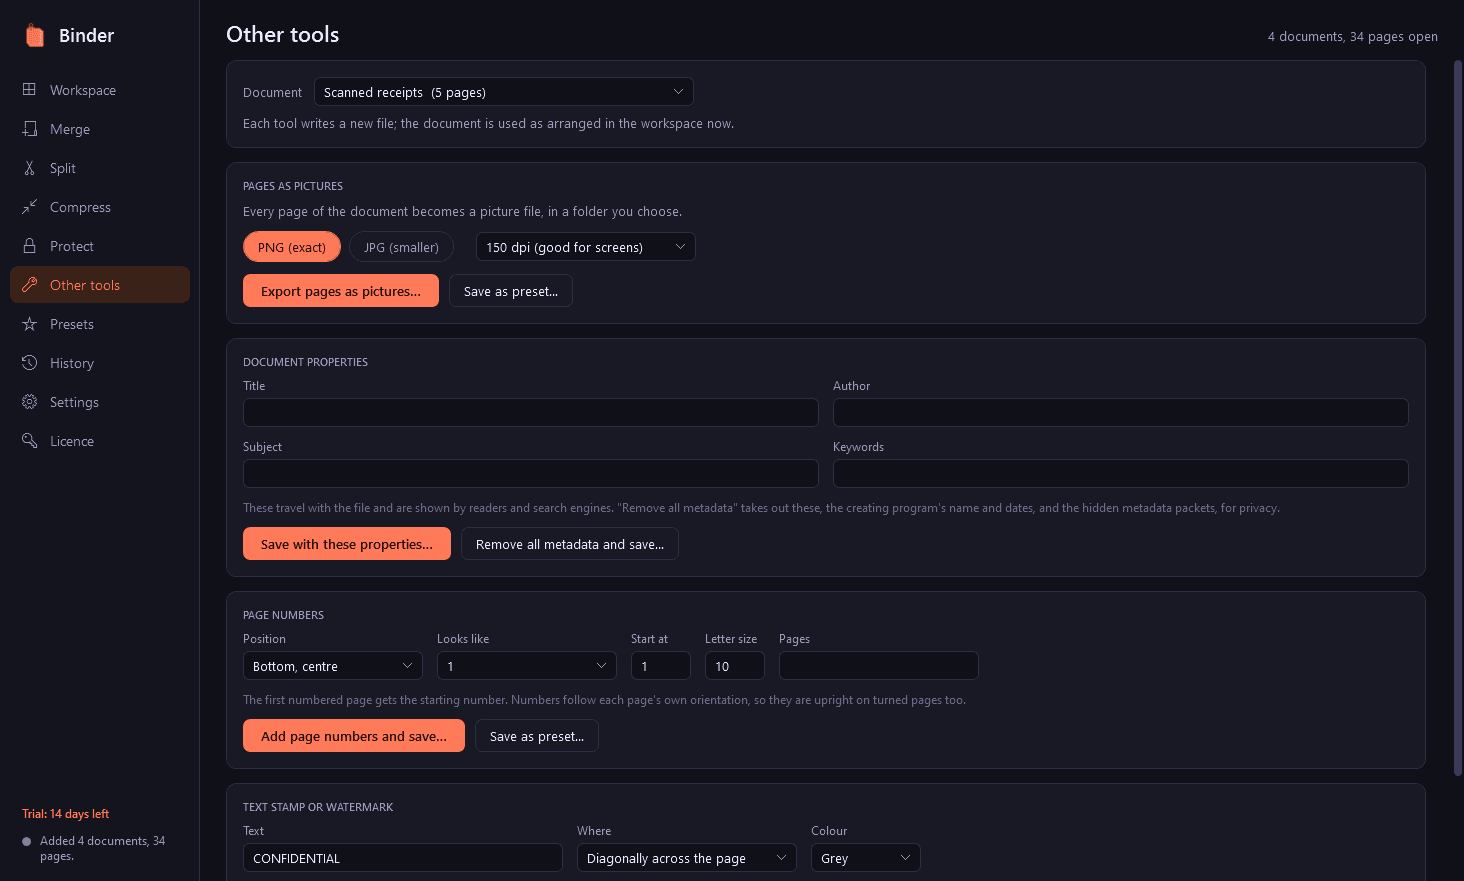Save the page number settings as preset
The height and width of the screenshot is (881, 1464).
click(537, 736)
